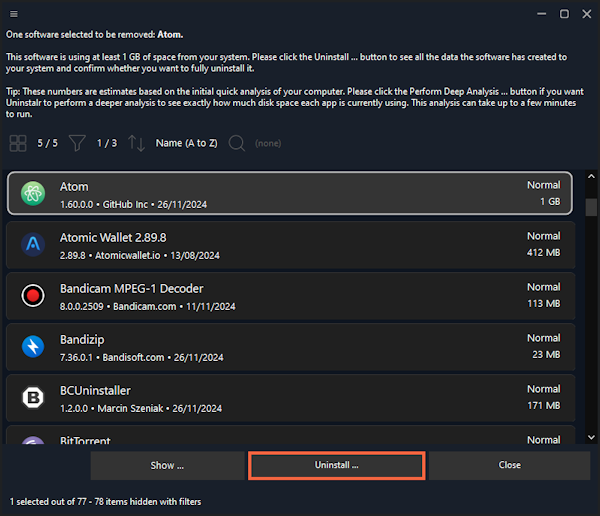The height and width of the screenshot is (516, 600).
Task: Click the Atomic Wallet app icon
Action: (x=33, y=244)
